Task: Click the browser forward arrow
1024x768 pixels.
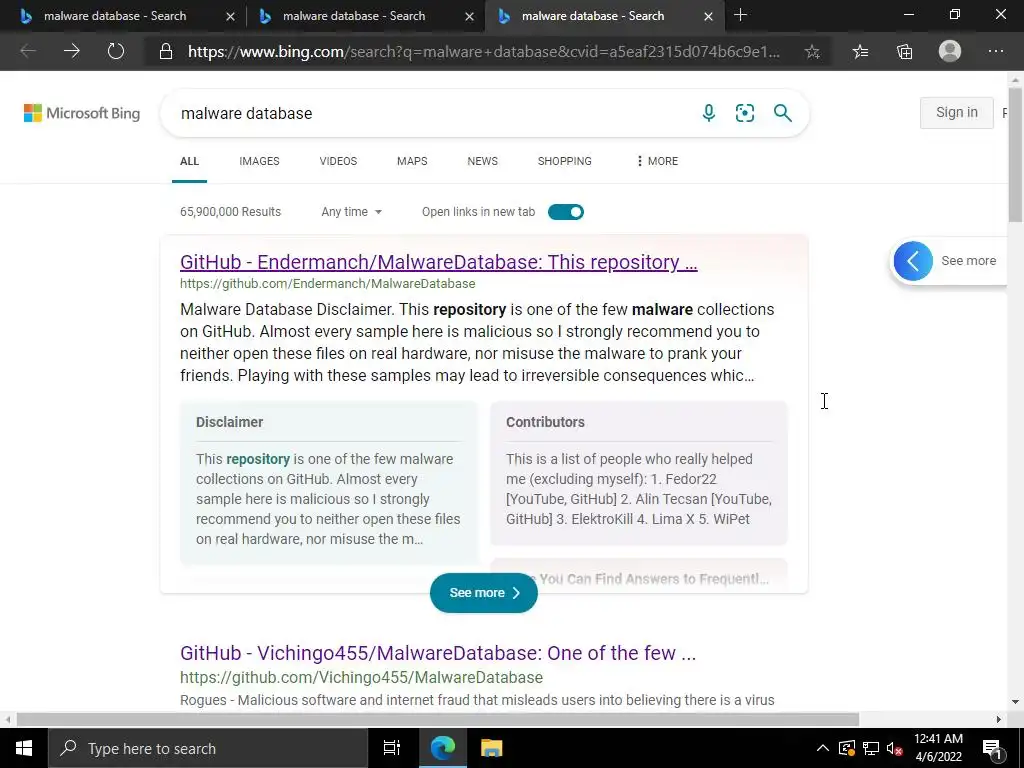Action: click(x=72, y=51)
